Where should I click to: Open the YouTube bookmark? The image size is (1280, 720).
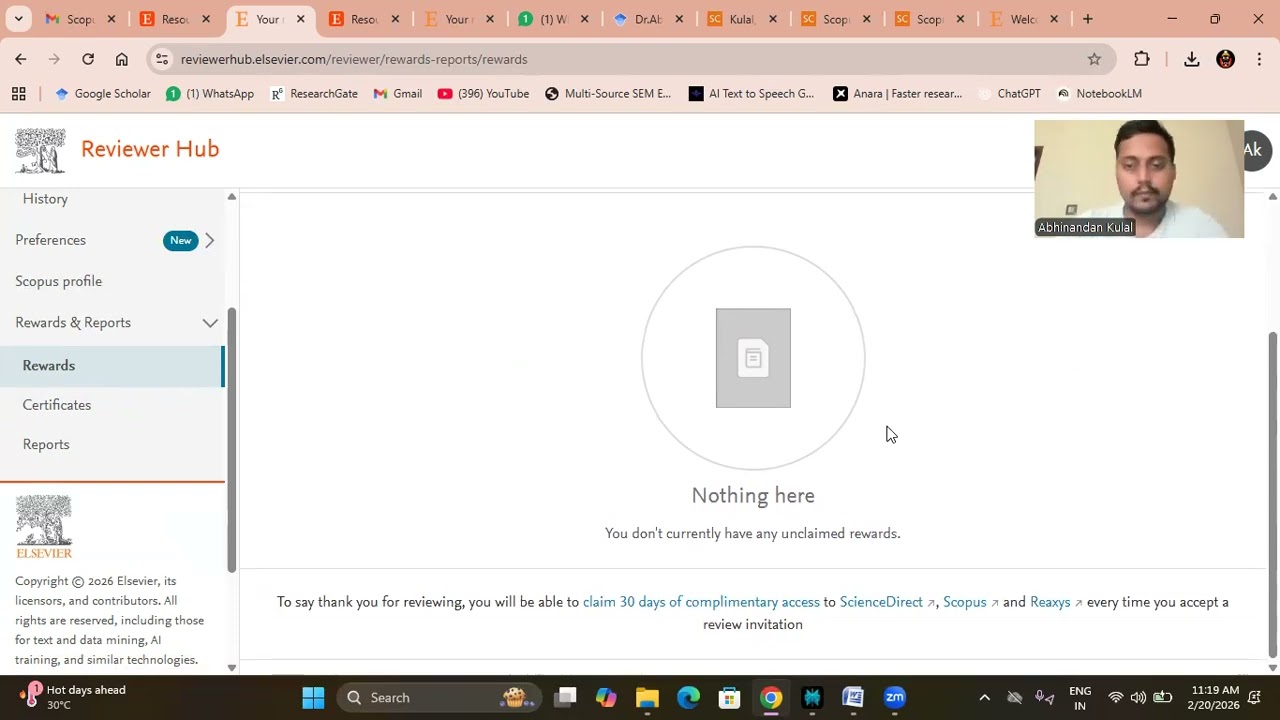pyautogui.click(x=483, y=93)
